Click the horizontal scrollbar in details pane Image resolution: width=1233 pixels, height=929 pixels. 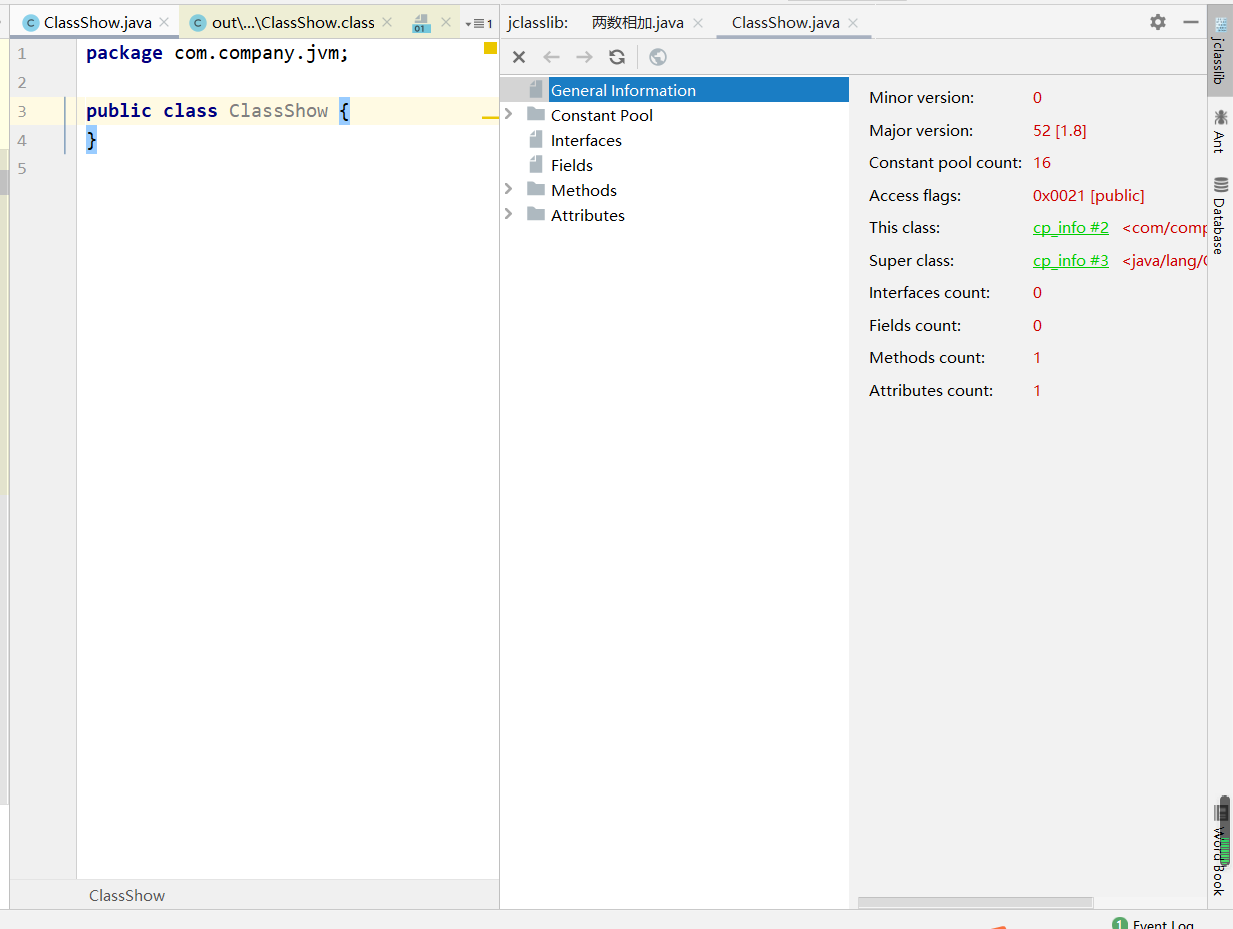(975, 903)
